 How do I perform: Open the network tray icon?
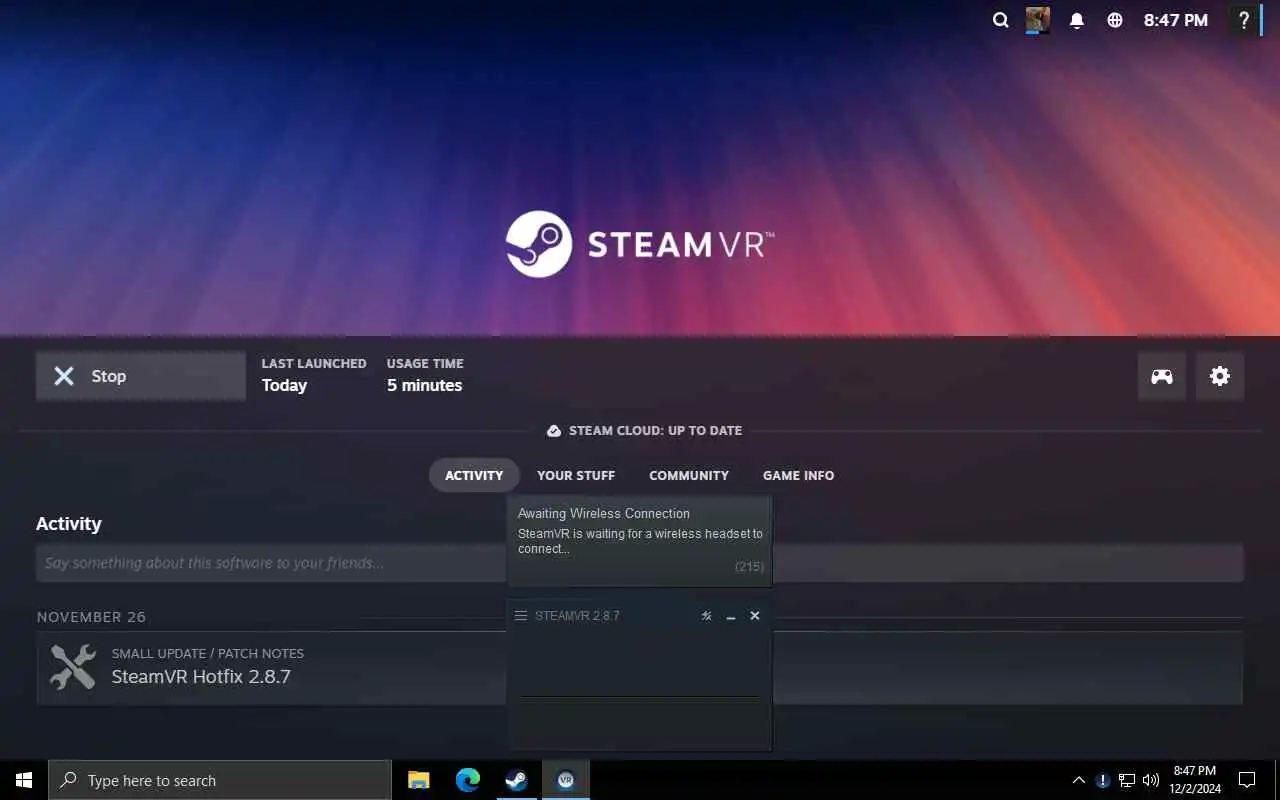click(1127, 780)
